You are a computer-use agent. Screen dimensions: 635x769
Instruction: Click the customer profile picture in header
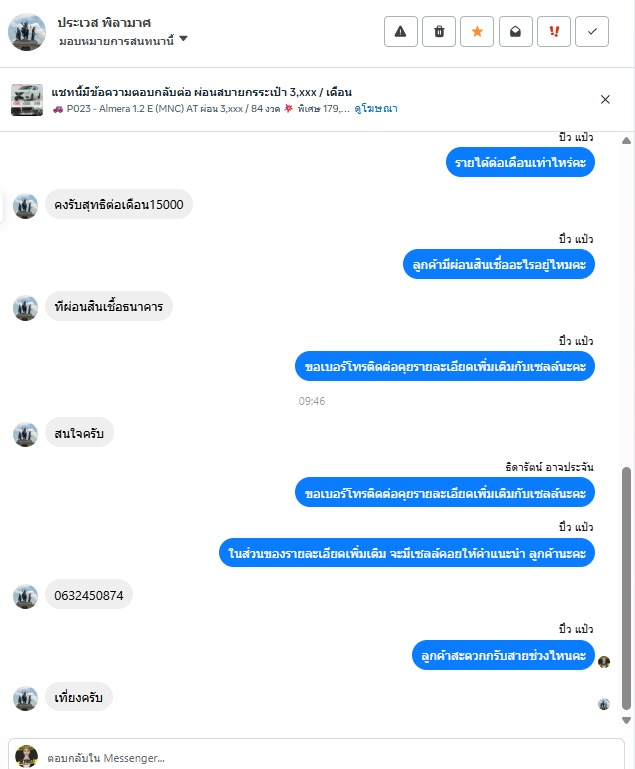(x=27, y=32)
